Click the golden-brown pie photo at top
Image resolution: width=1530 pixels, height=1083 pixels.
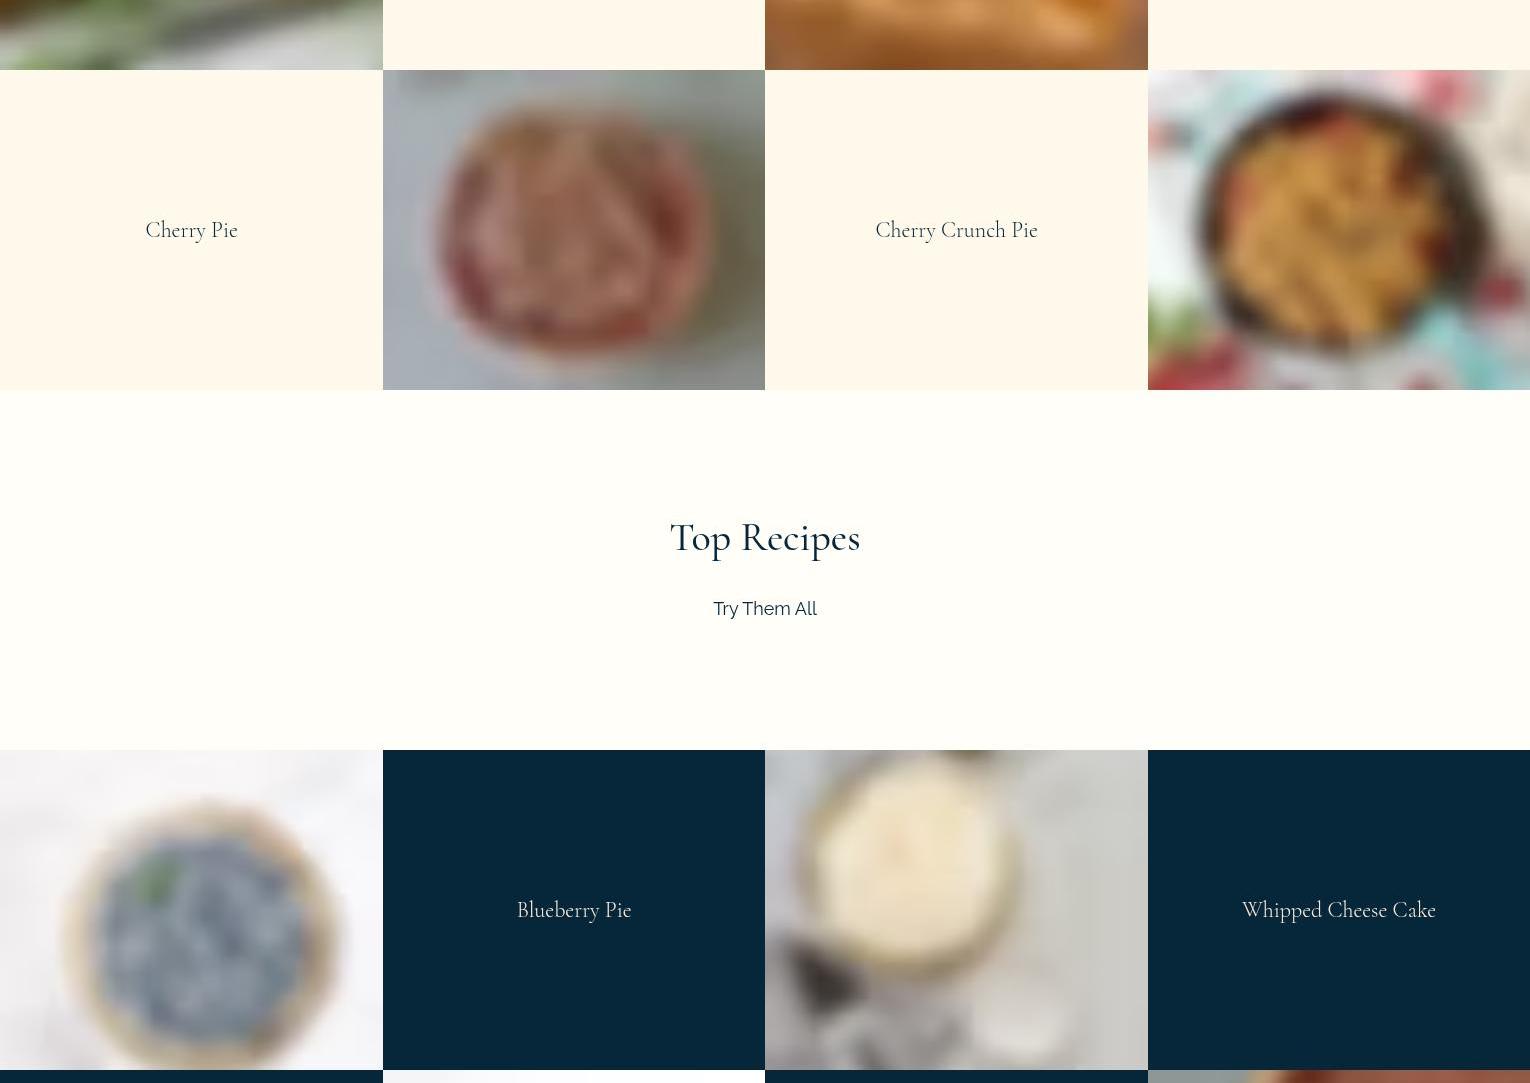pos(956,35)
